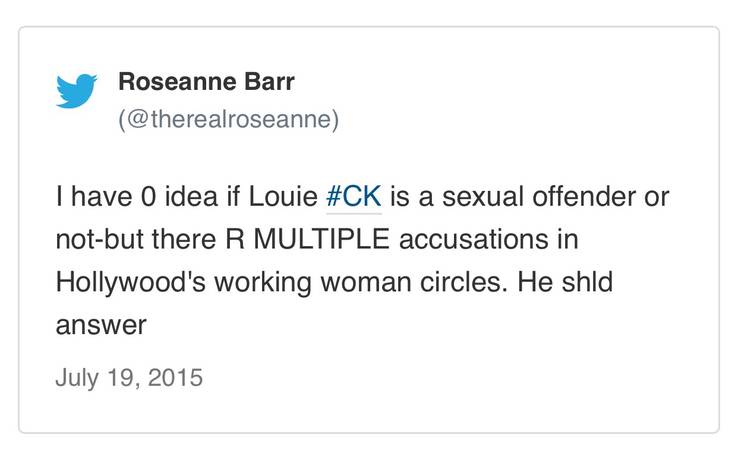Click the word accusations in the tweet

[x=473, y=239]
